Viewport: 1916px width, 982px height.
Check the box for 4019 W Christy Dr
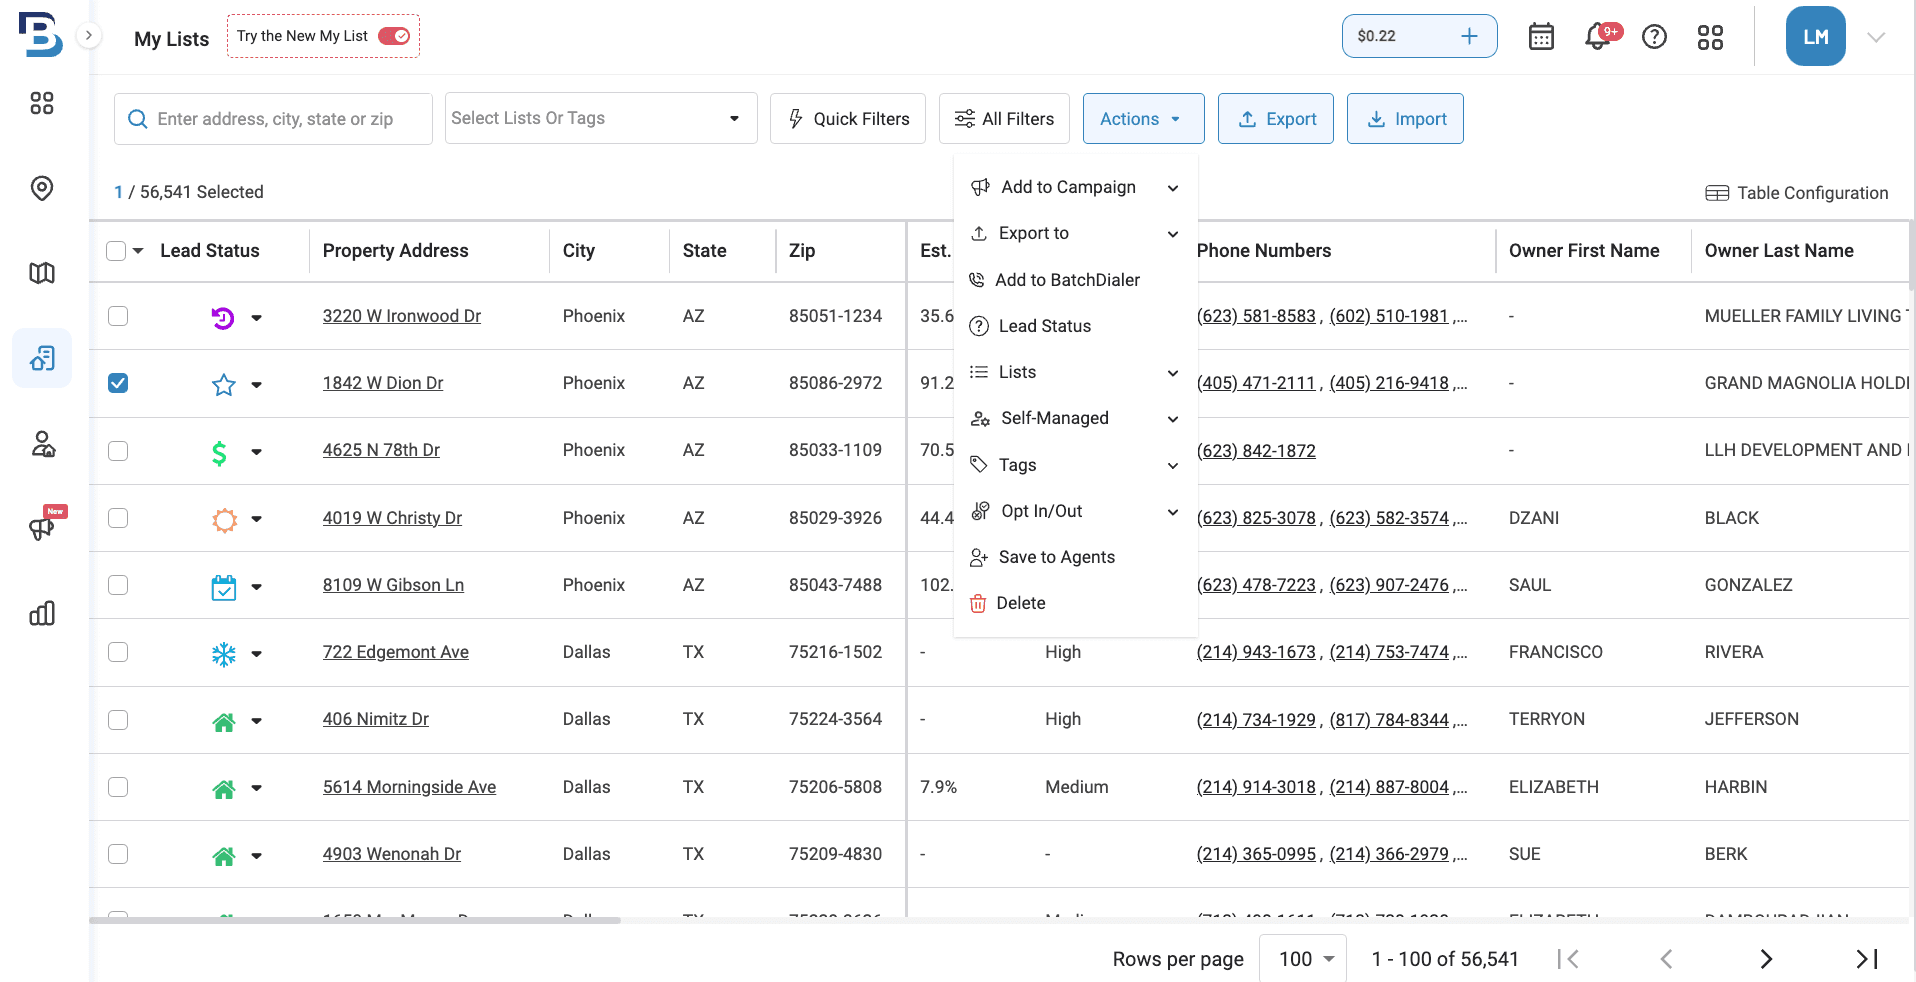point(118,518)
